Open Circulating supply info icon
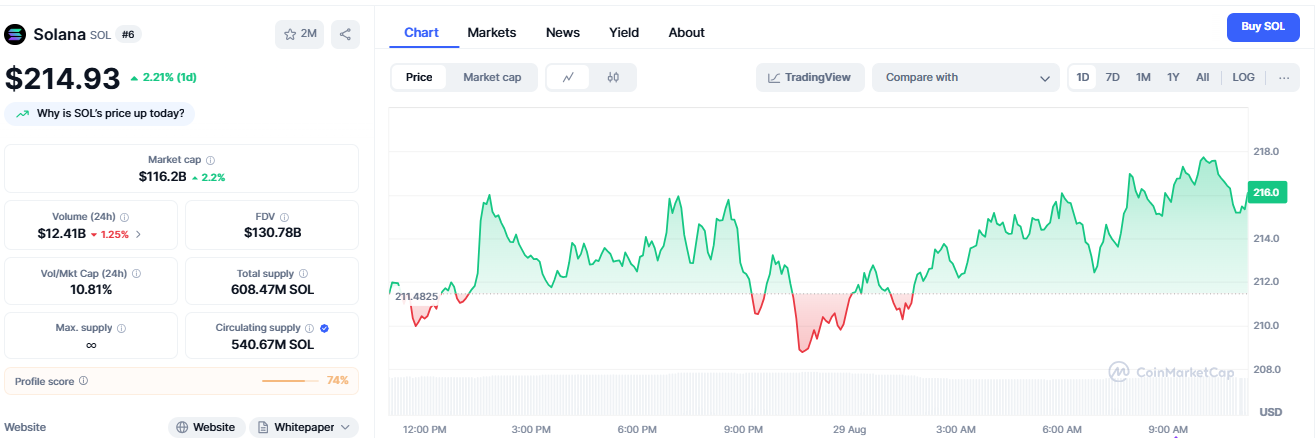The image size is (1315, 438). (x=309, y=328)
